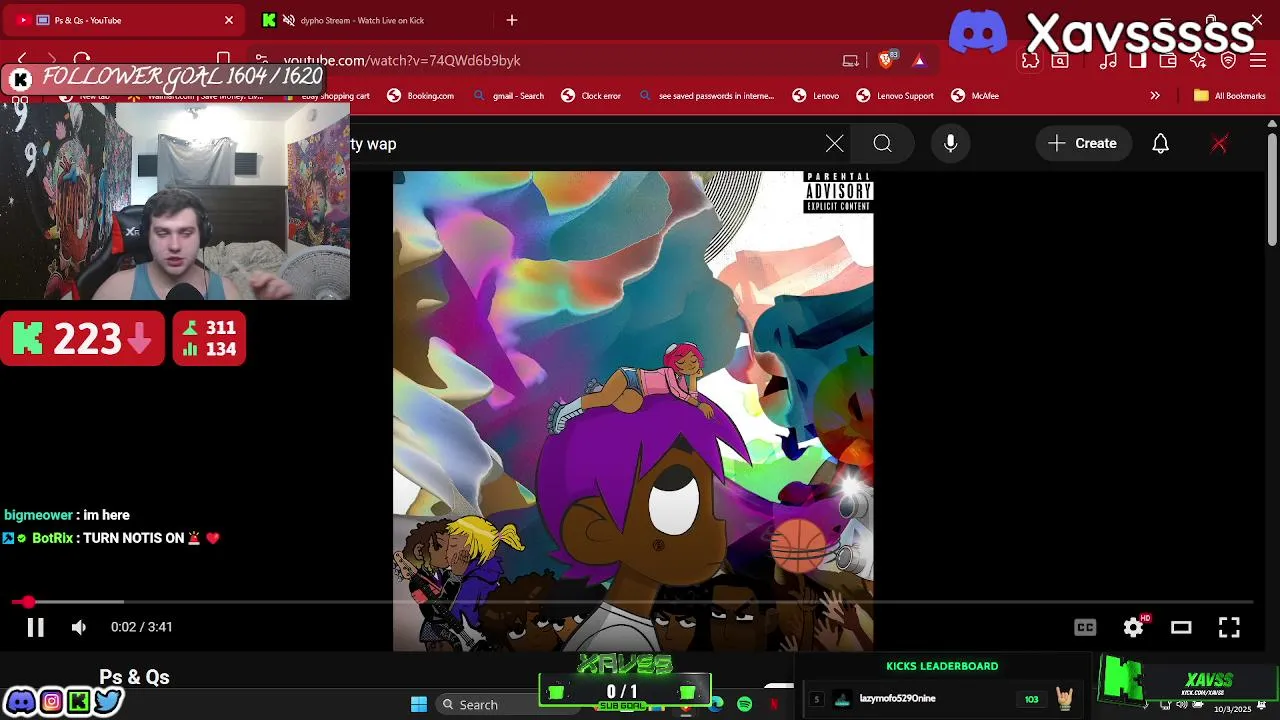Screen dimensions: 1280x720
Task: Open the gmail - Search bookmark
Action: 508,96
